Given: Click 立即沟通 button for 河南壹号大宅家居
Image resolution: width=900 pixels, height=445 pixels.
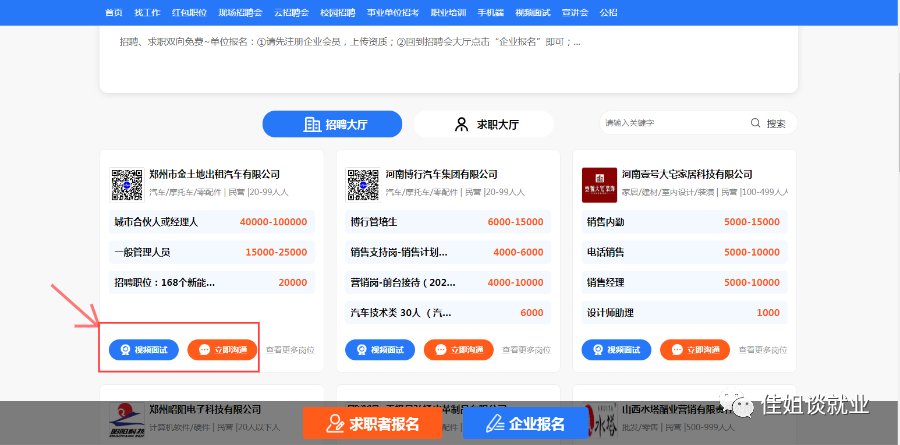Looking at the screenshot, I should click(x=695, y=350).
